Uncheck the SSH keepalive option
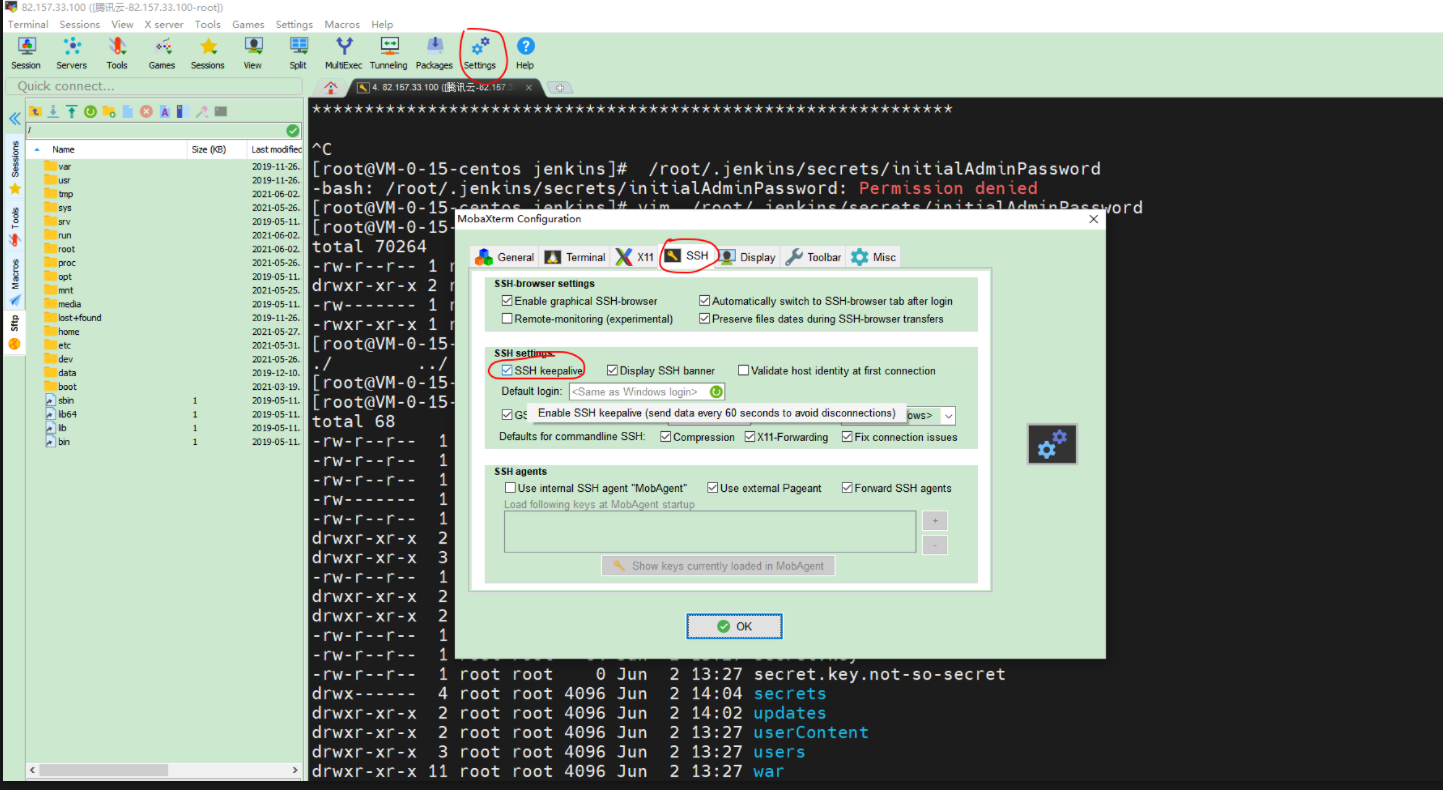 tap(509, 370)
